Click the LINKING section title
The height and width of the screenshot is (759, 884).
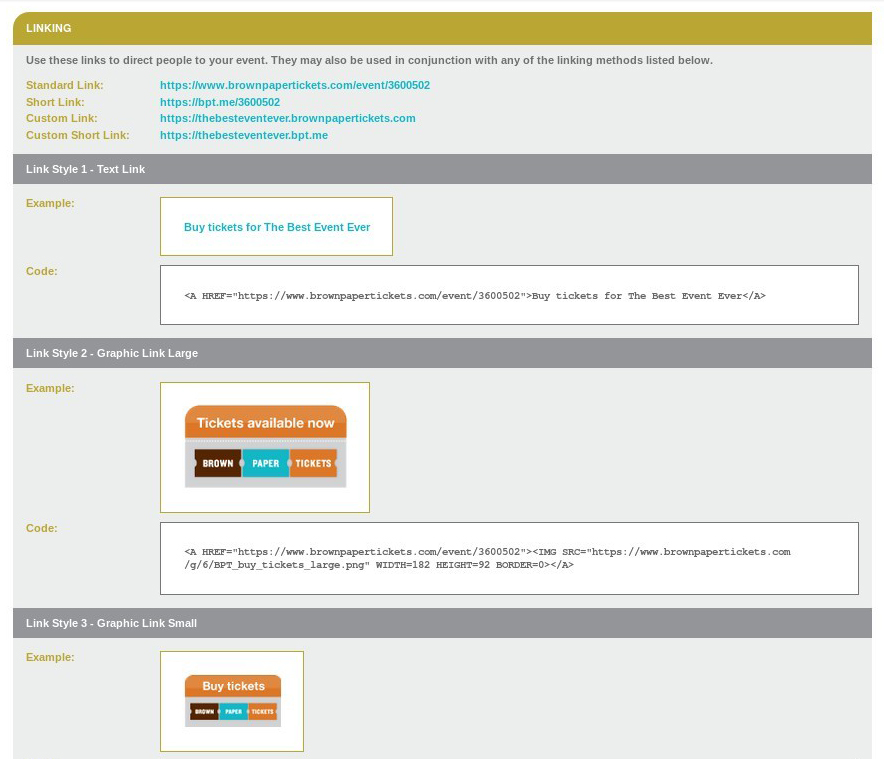pos(48,28)
